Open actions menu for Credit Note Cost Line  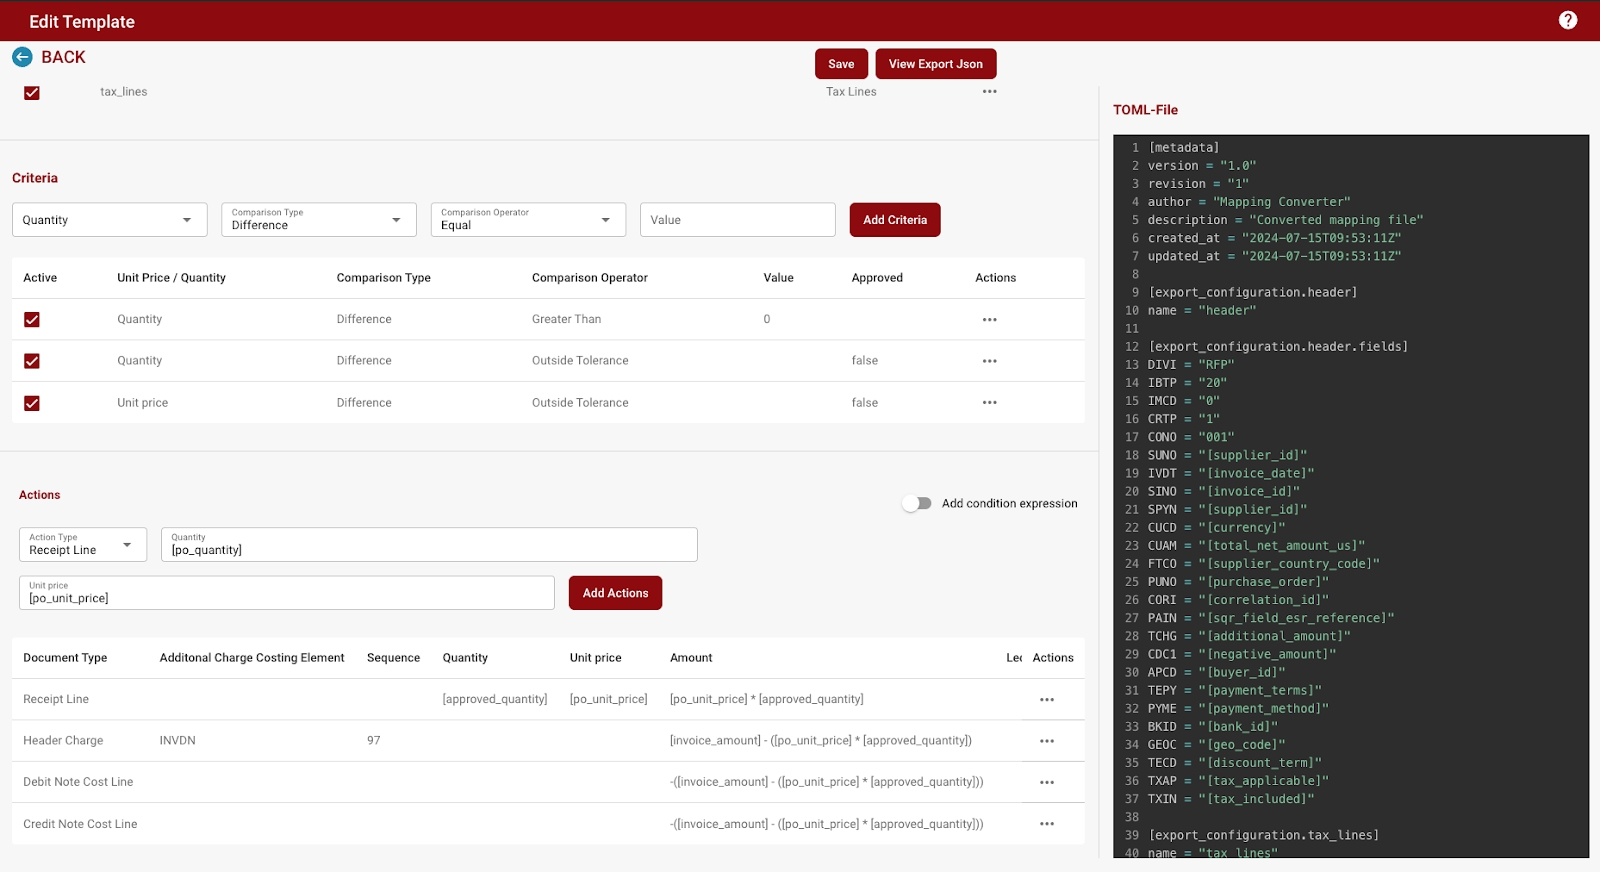pos(1046,824)
